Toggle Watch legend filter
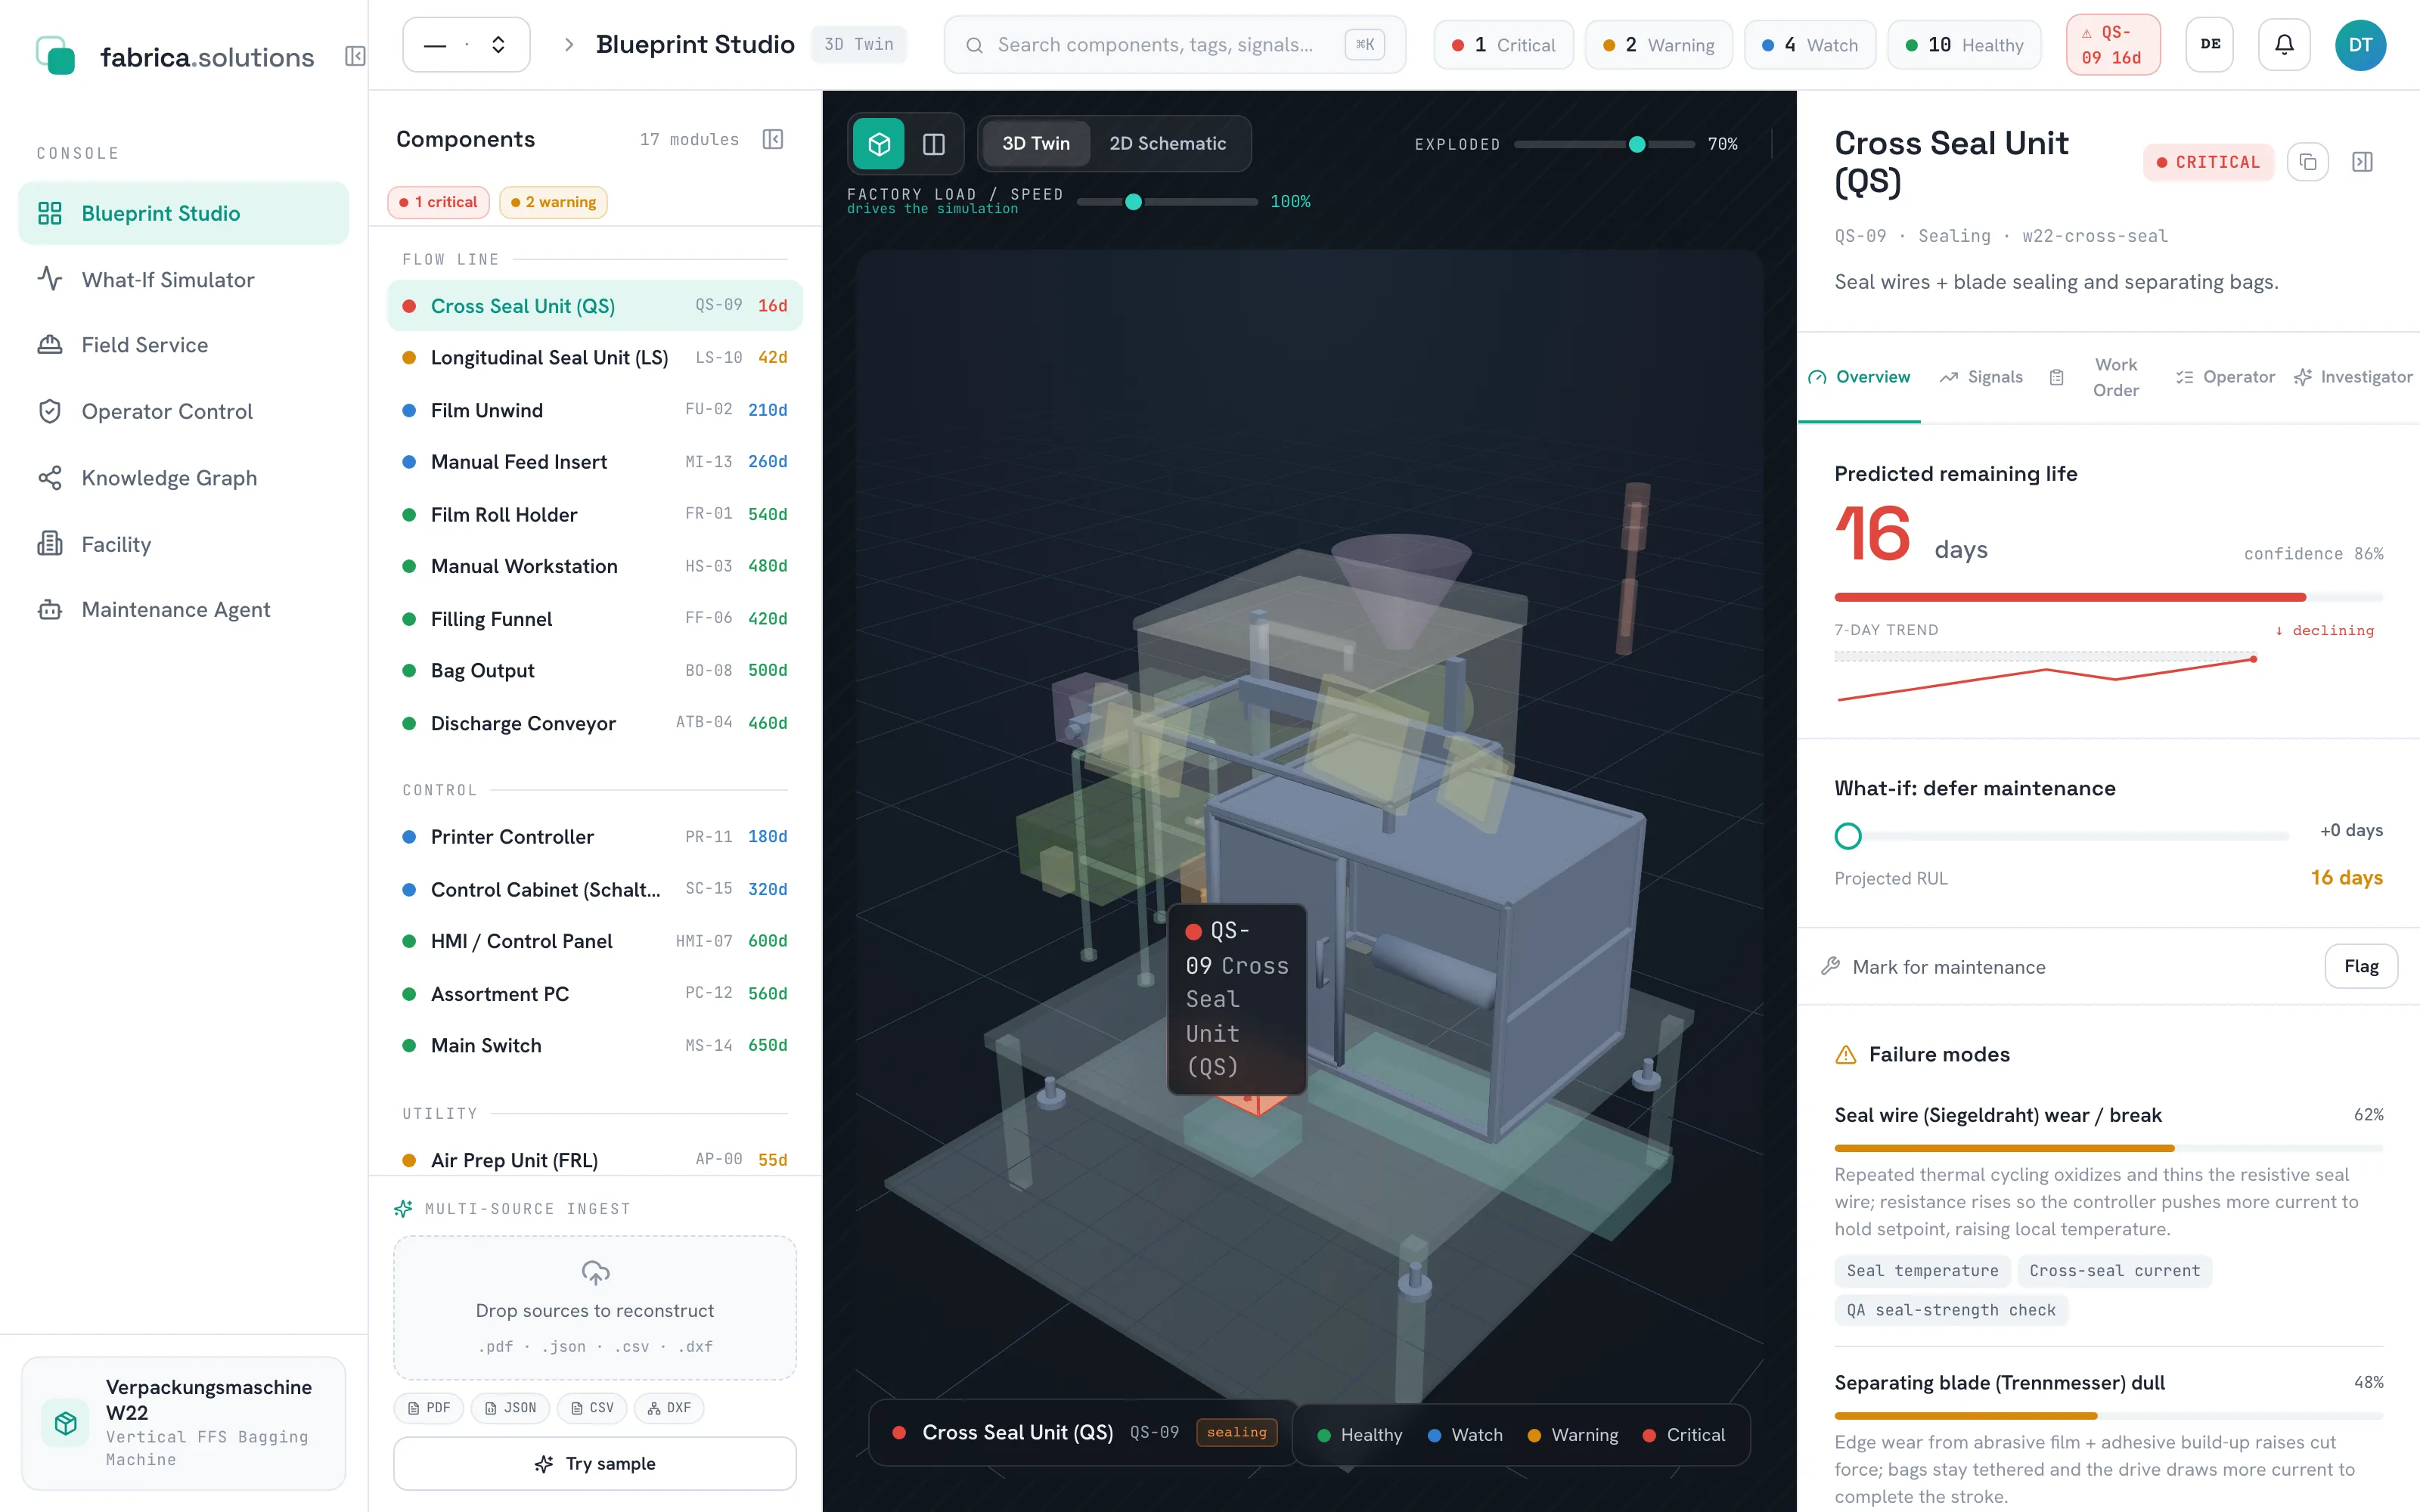Image resolution: width=2420 pixels, height=1512 pixels. coord(1465,1435)
